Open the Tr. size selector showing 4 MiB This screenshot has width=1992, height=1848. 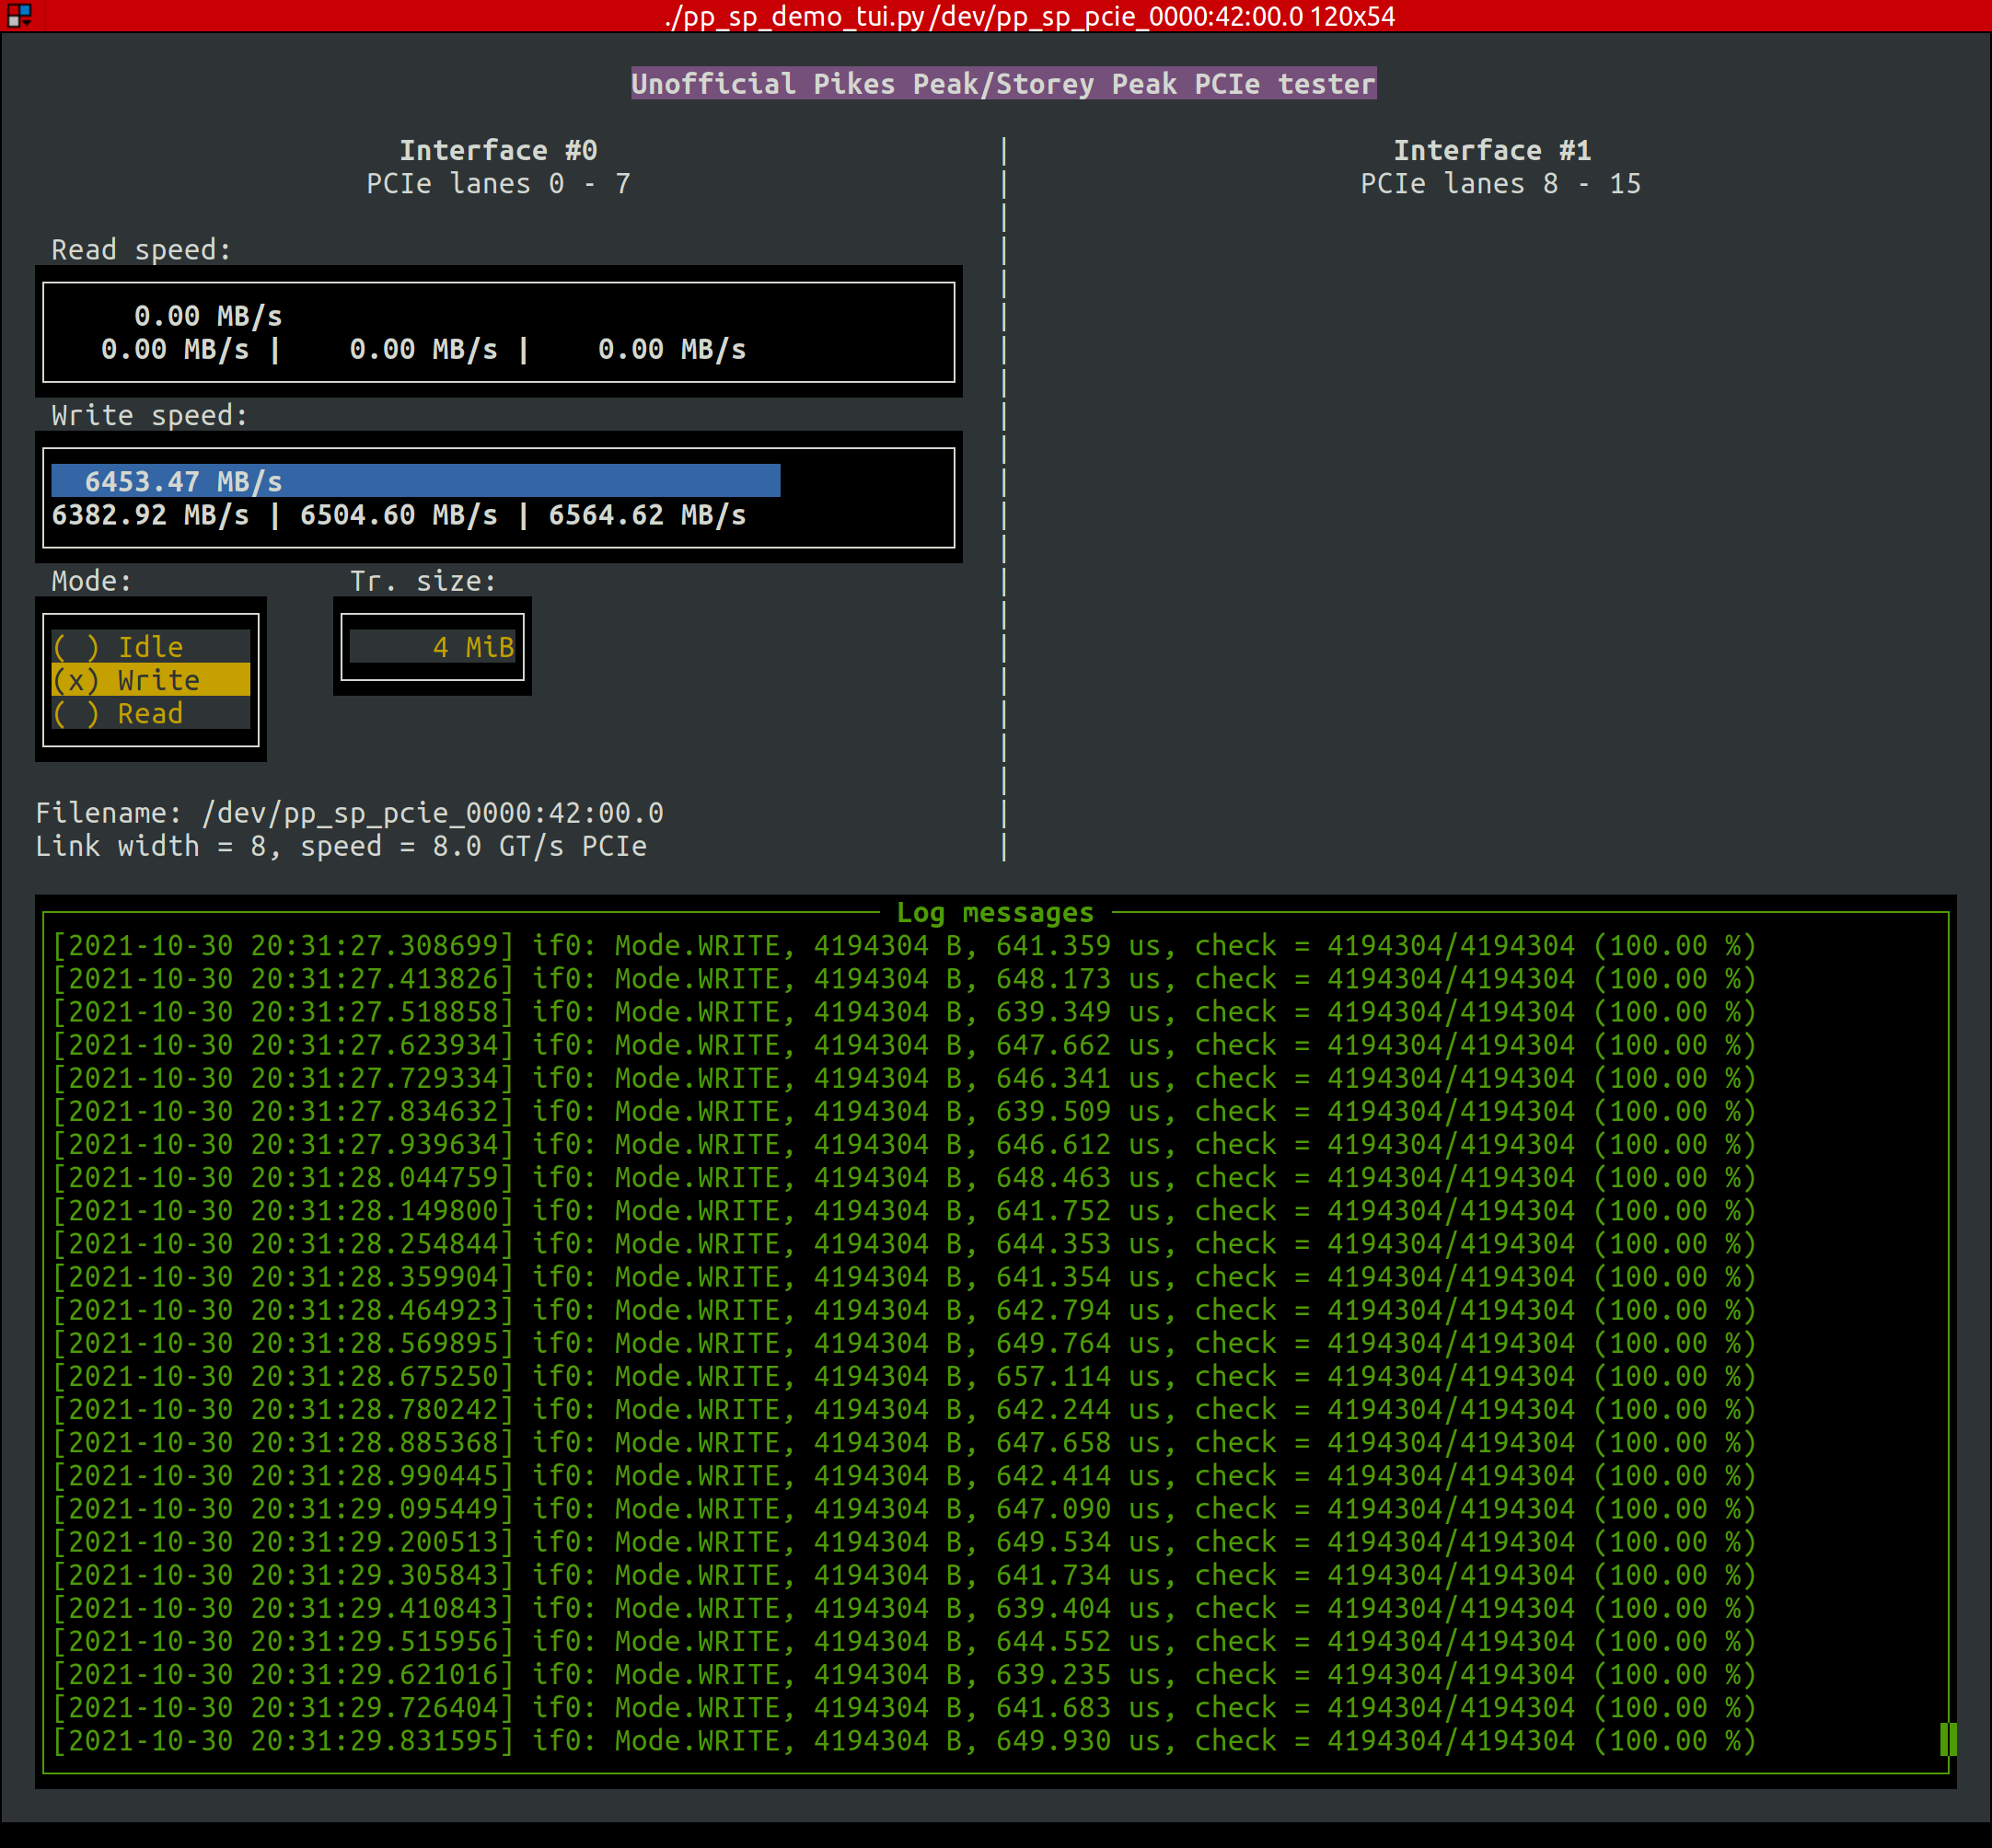point(433,647)
